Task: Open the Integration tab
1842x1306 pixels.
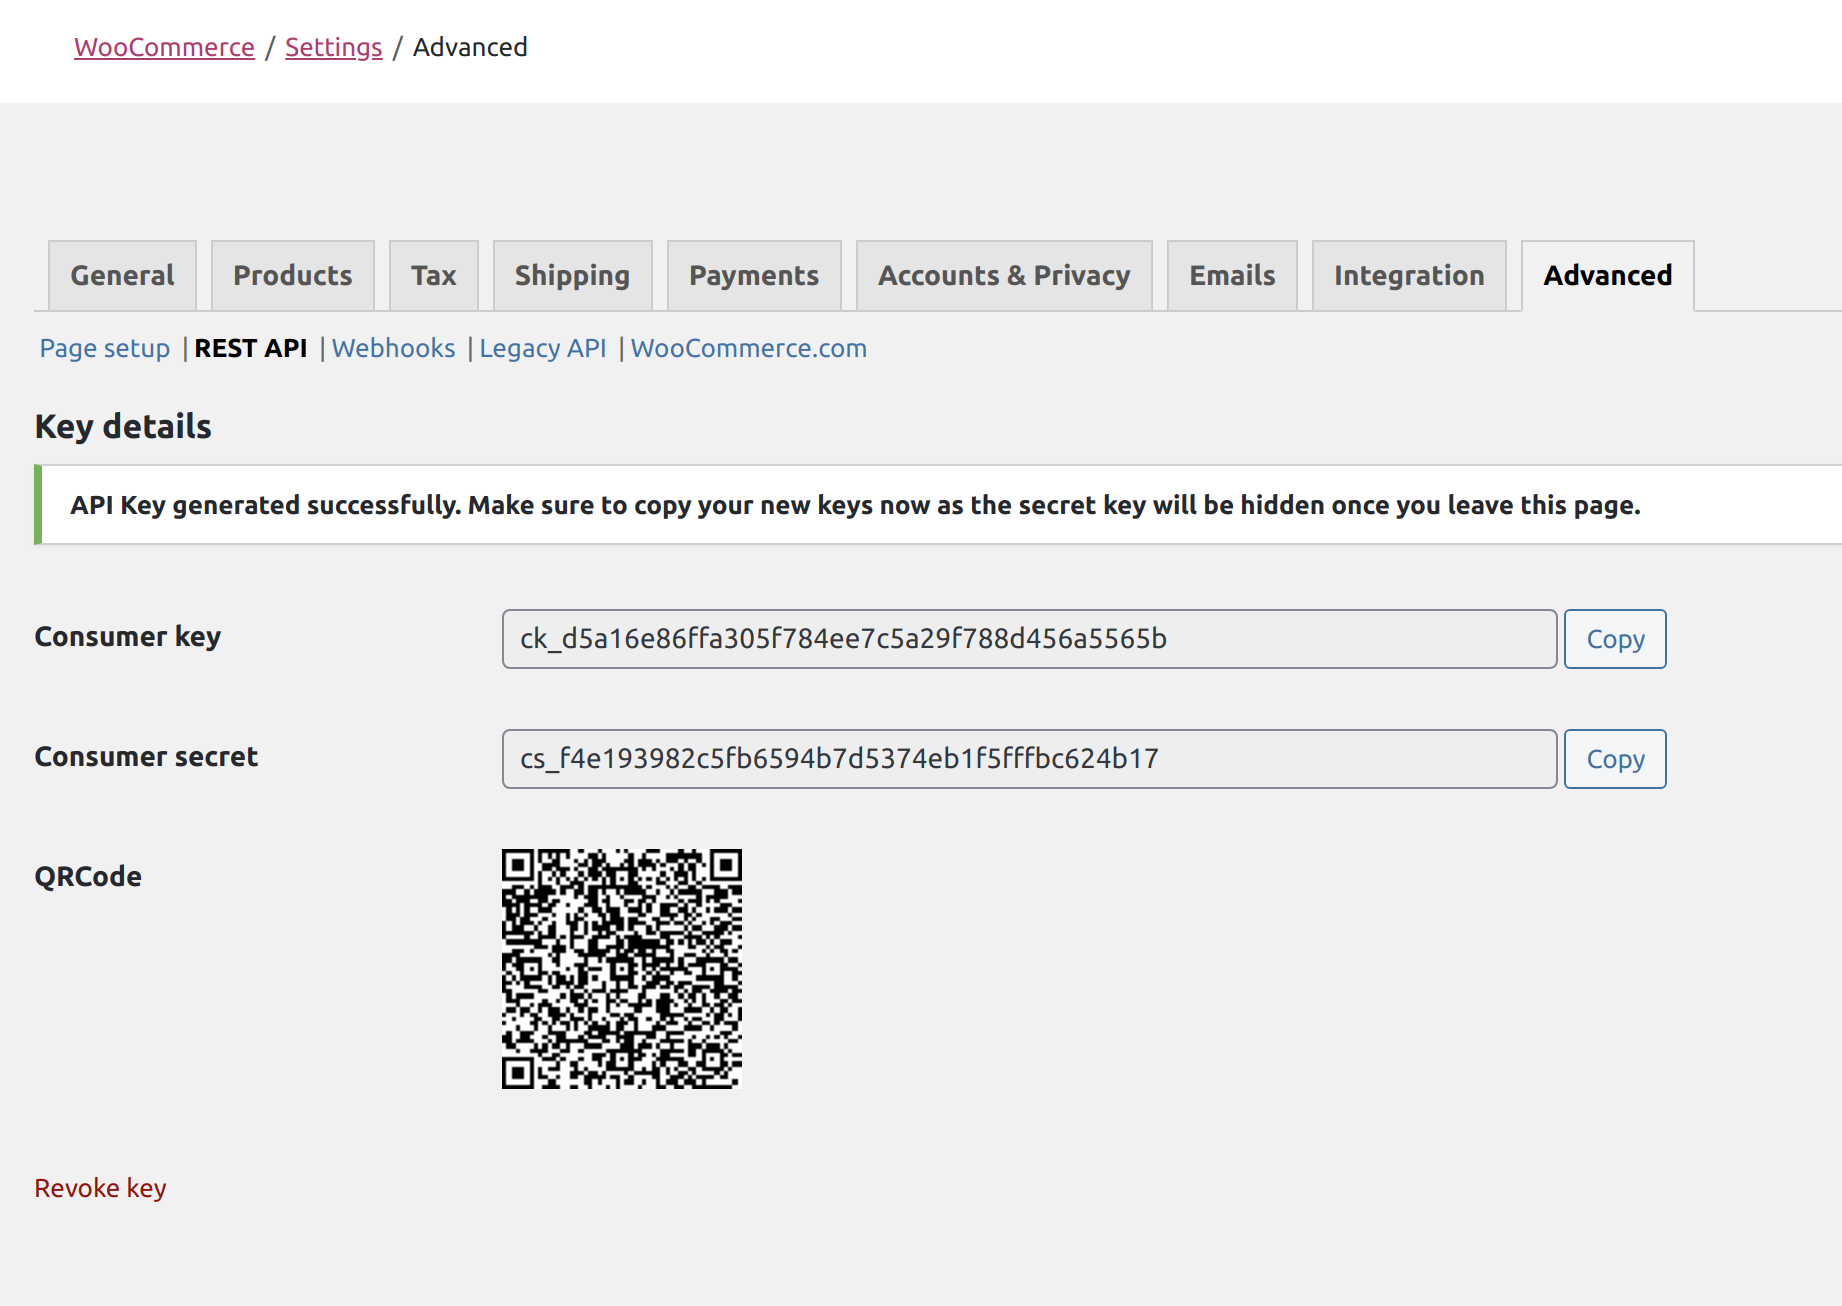Action: click(x=1409, y=275)
